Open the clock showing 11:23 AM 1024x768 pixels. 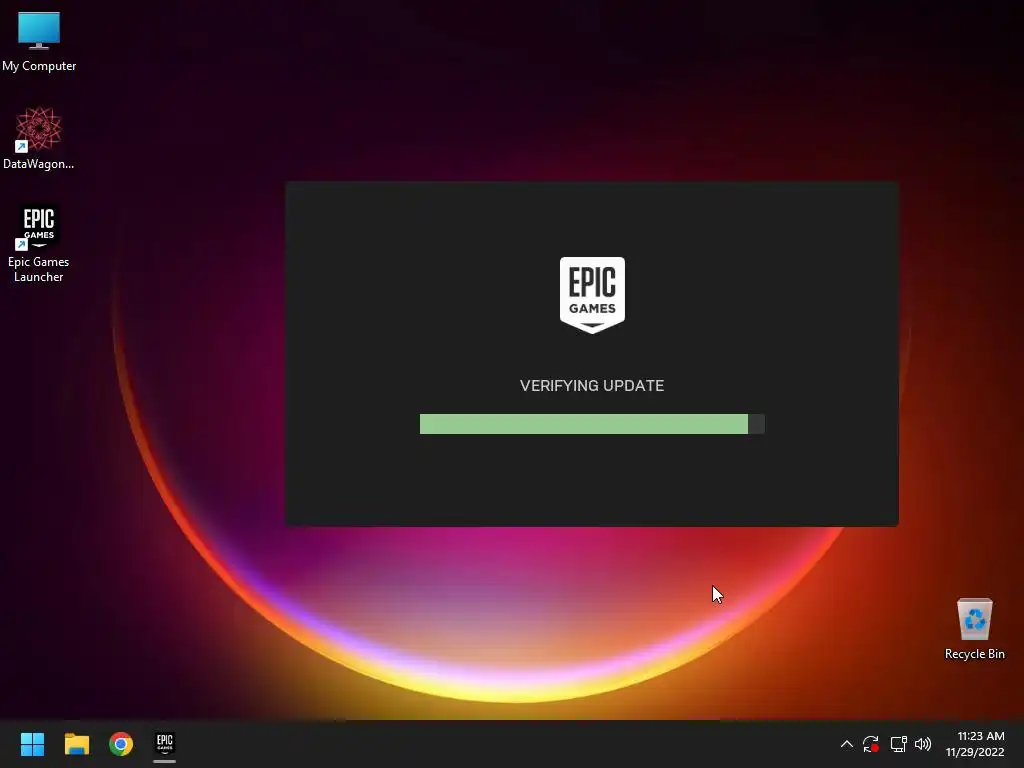click(980, 736)
